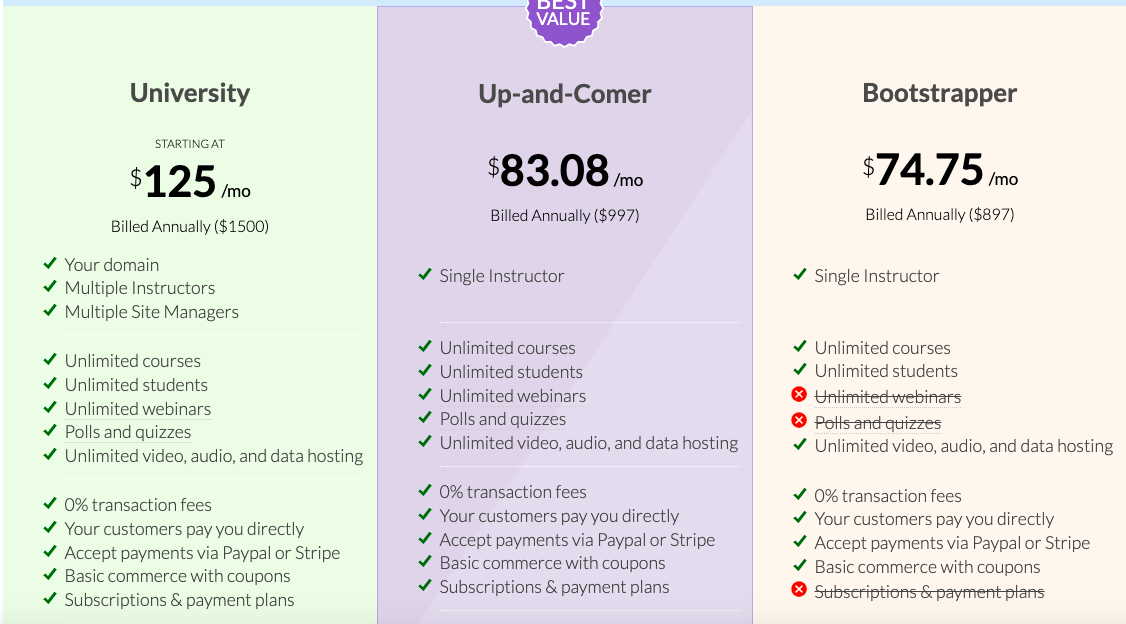Image resolution: width=1126 pixels, height=624 pixels.
Task: Click checkmark beside Bootstrapper Single Instructor
Action: coord(799,274)
